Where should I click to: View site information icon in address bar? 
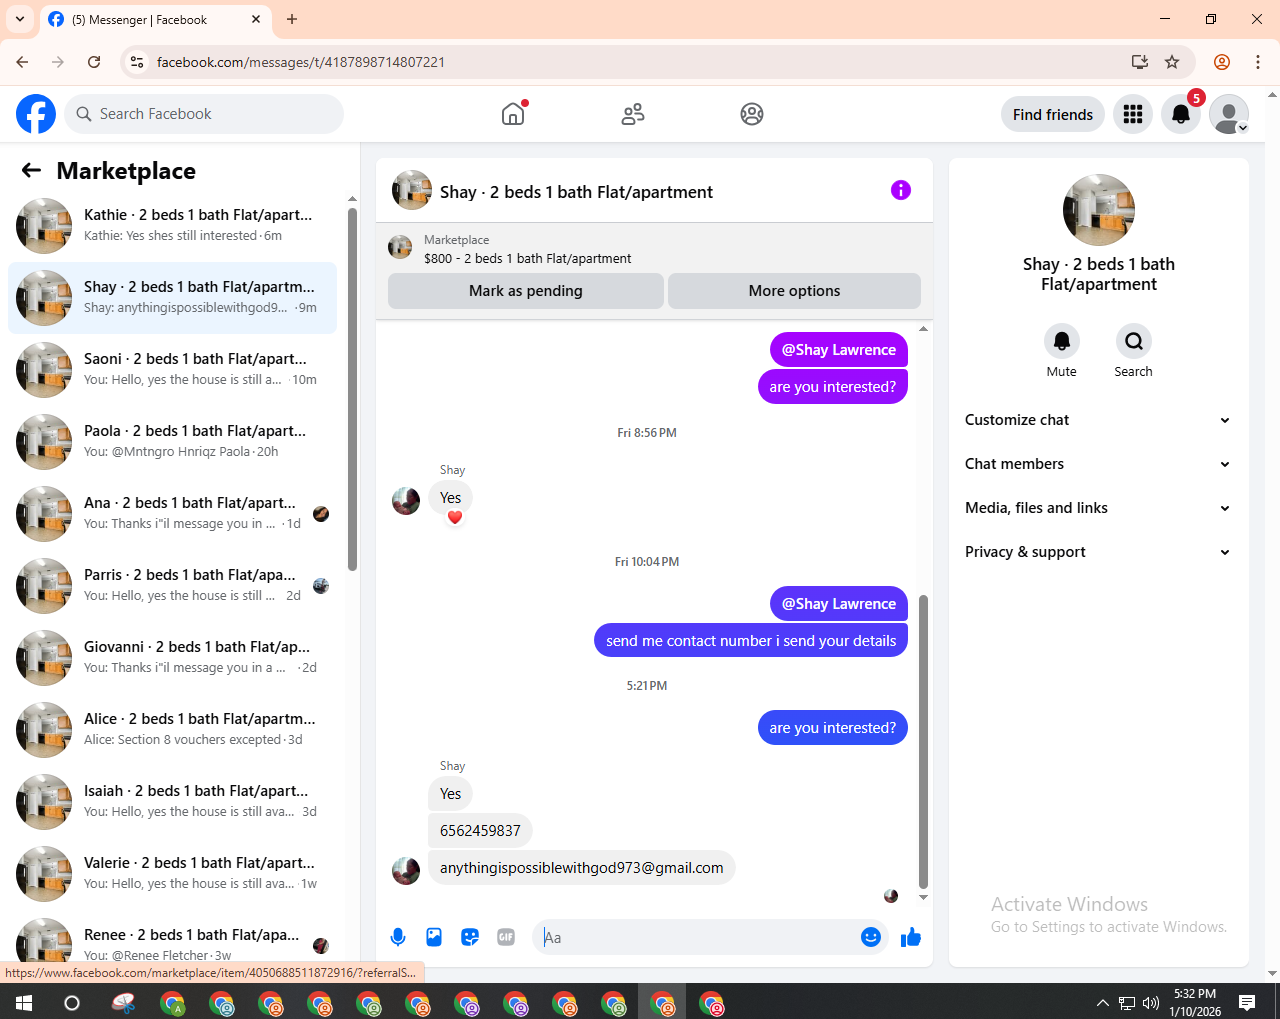click(138, 62)
